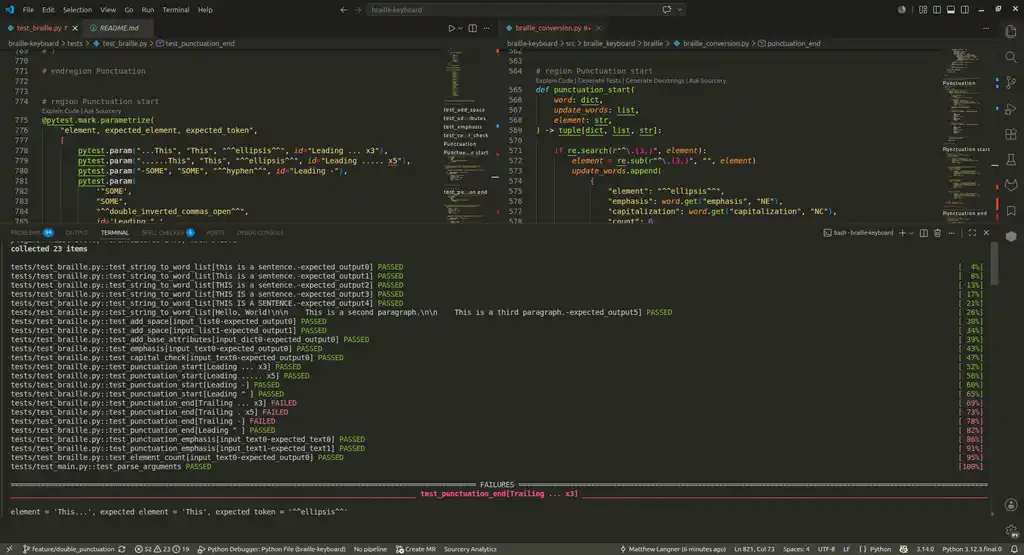Open the Source Control view icon

[x=1011, y=83]
